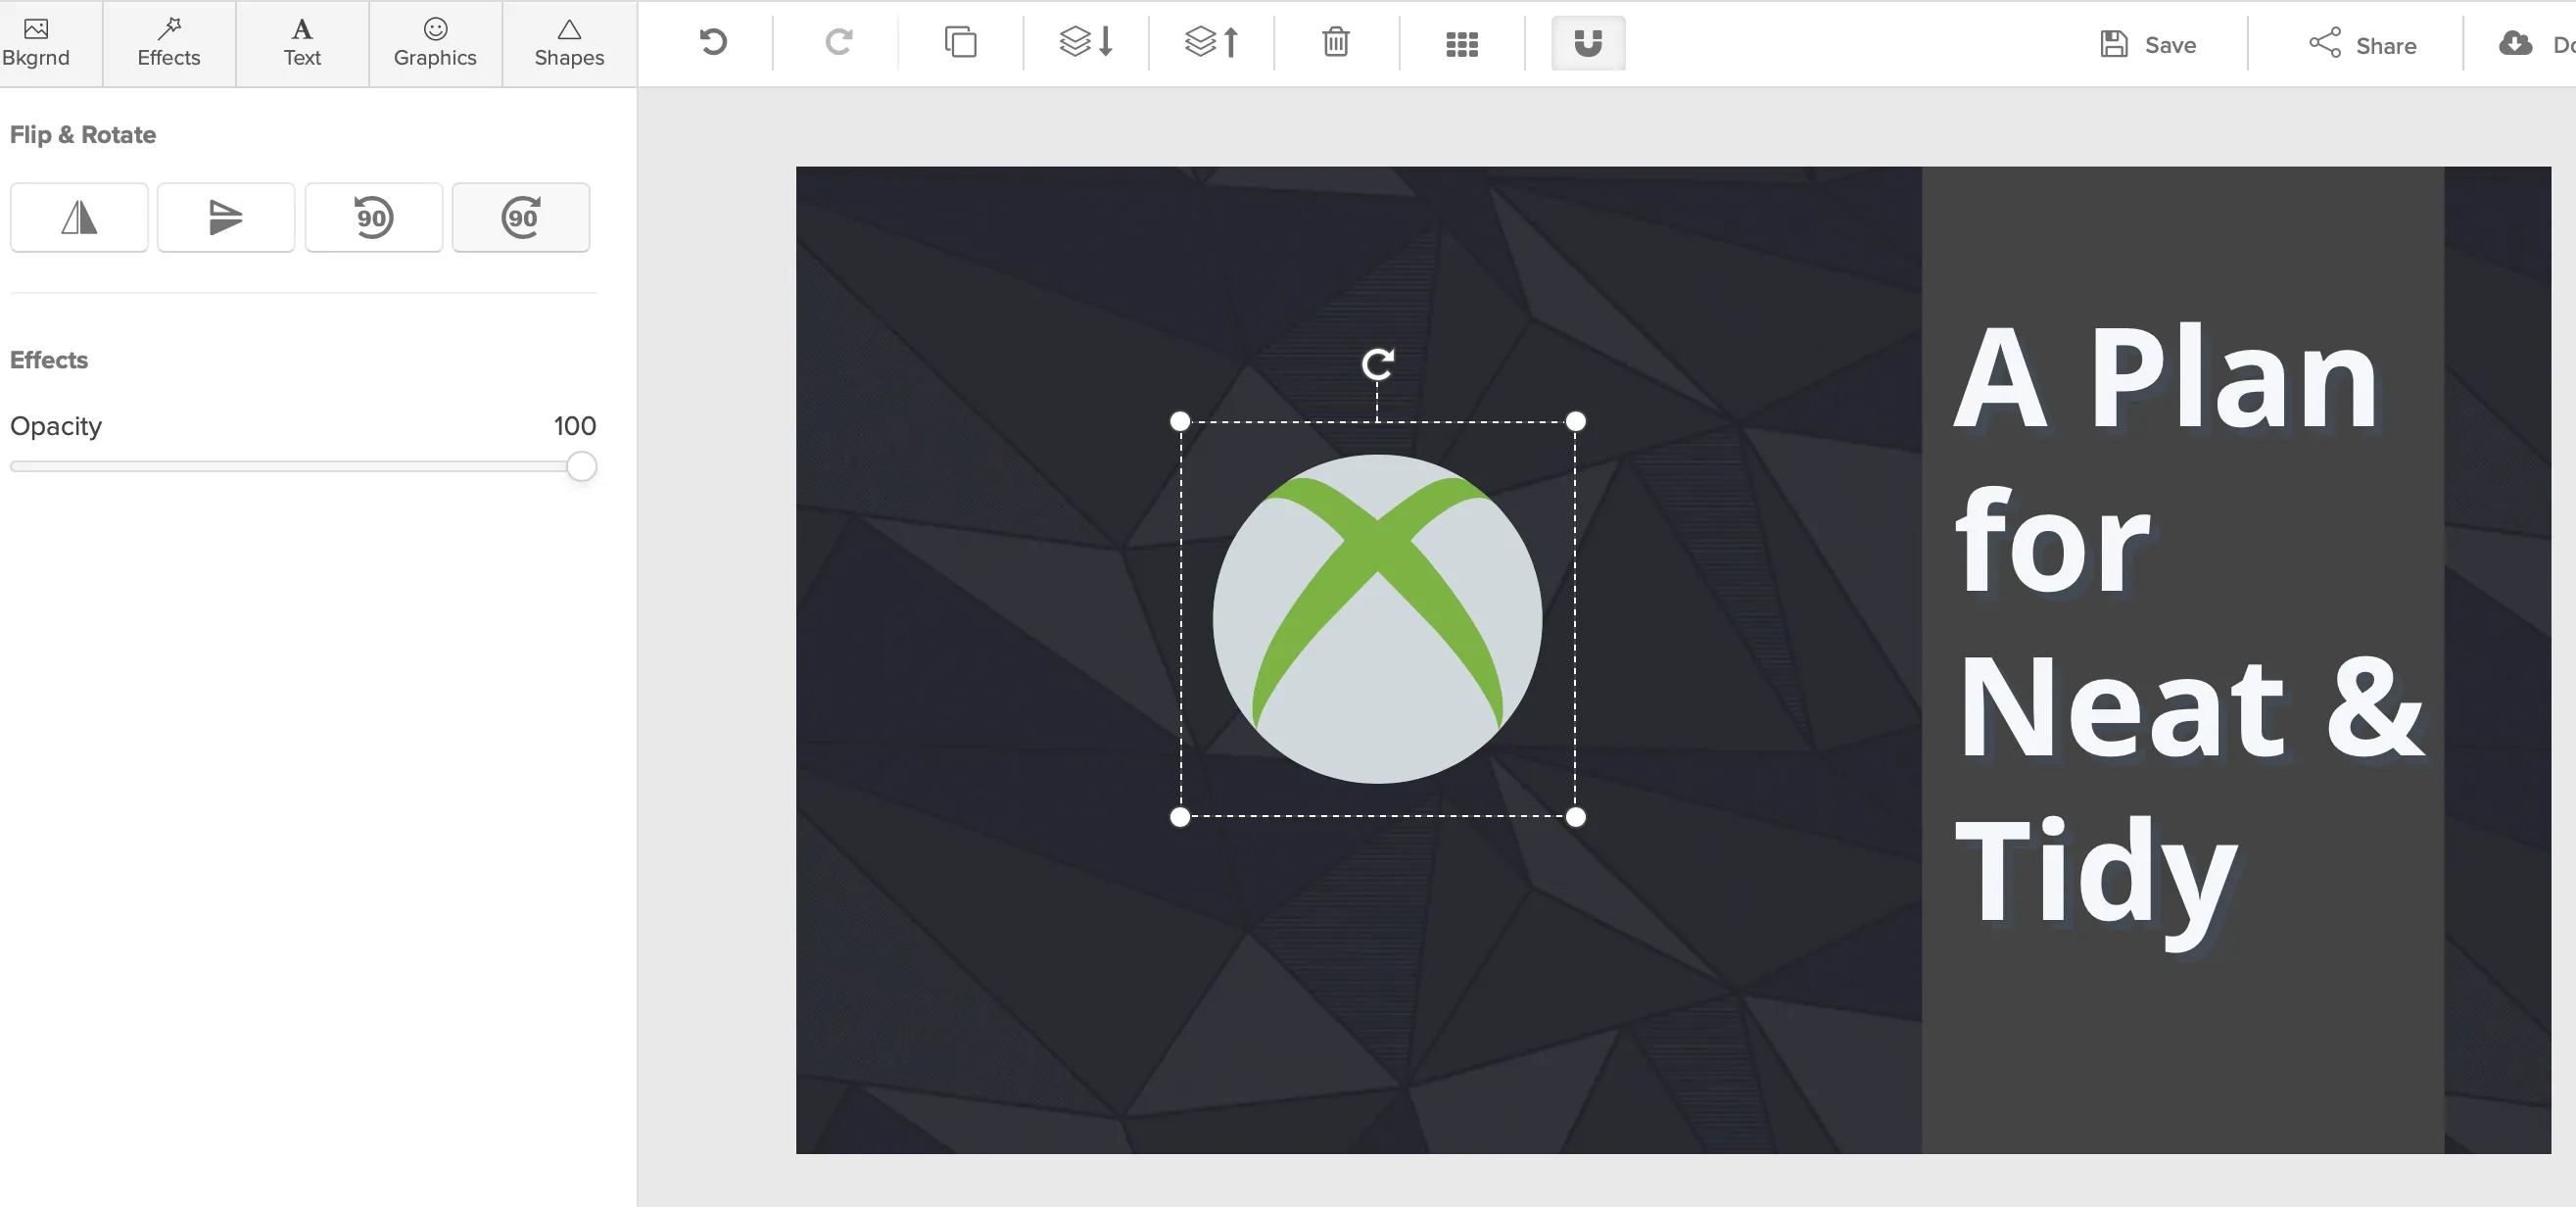Open the Text tab
The image size is (2576, 1207).
(x=302, y=43)
